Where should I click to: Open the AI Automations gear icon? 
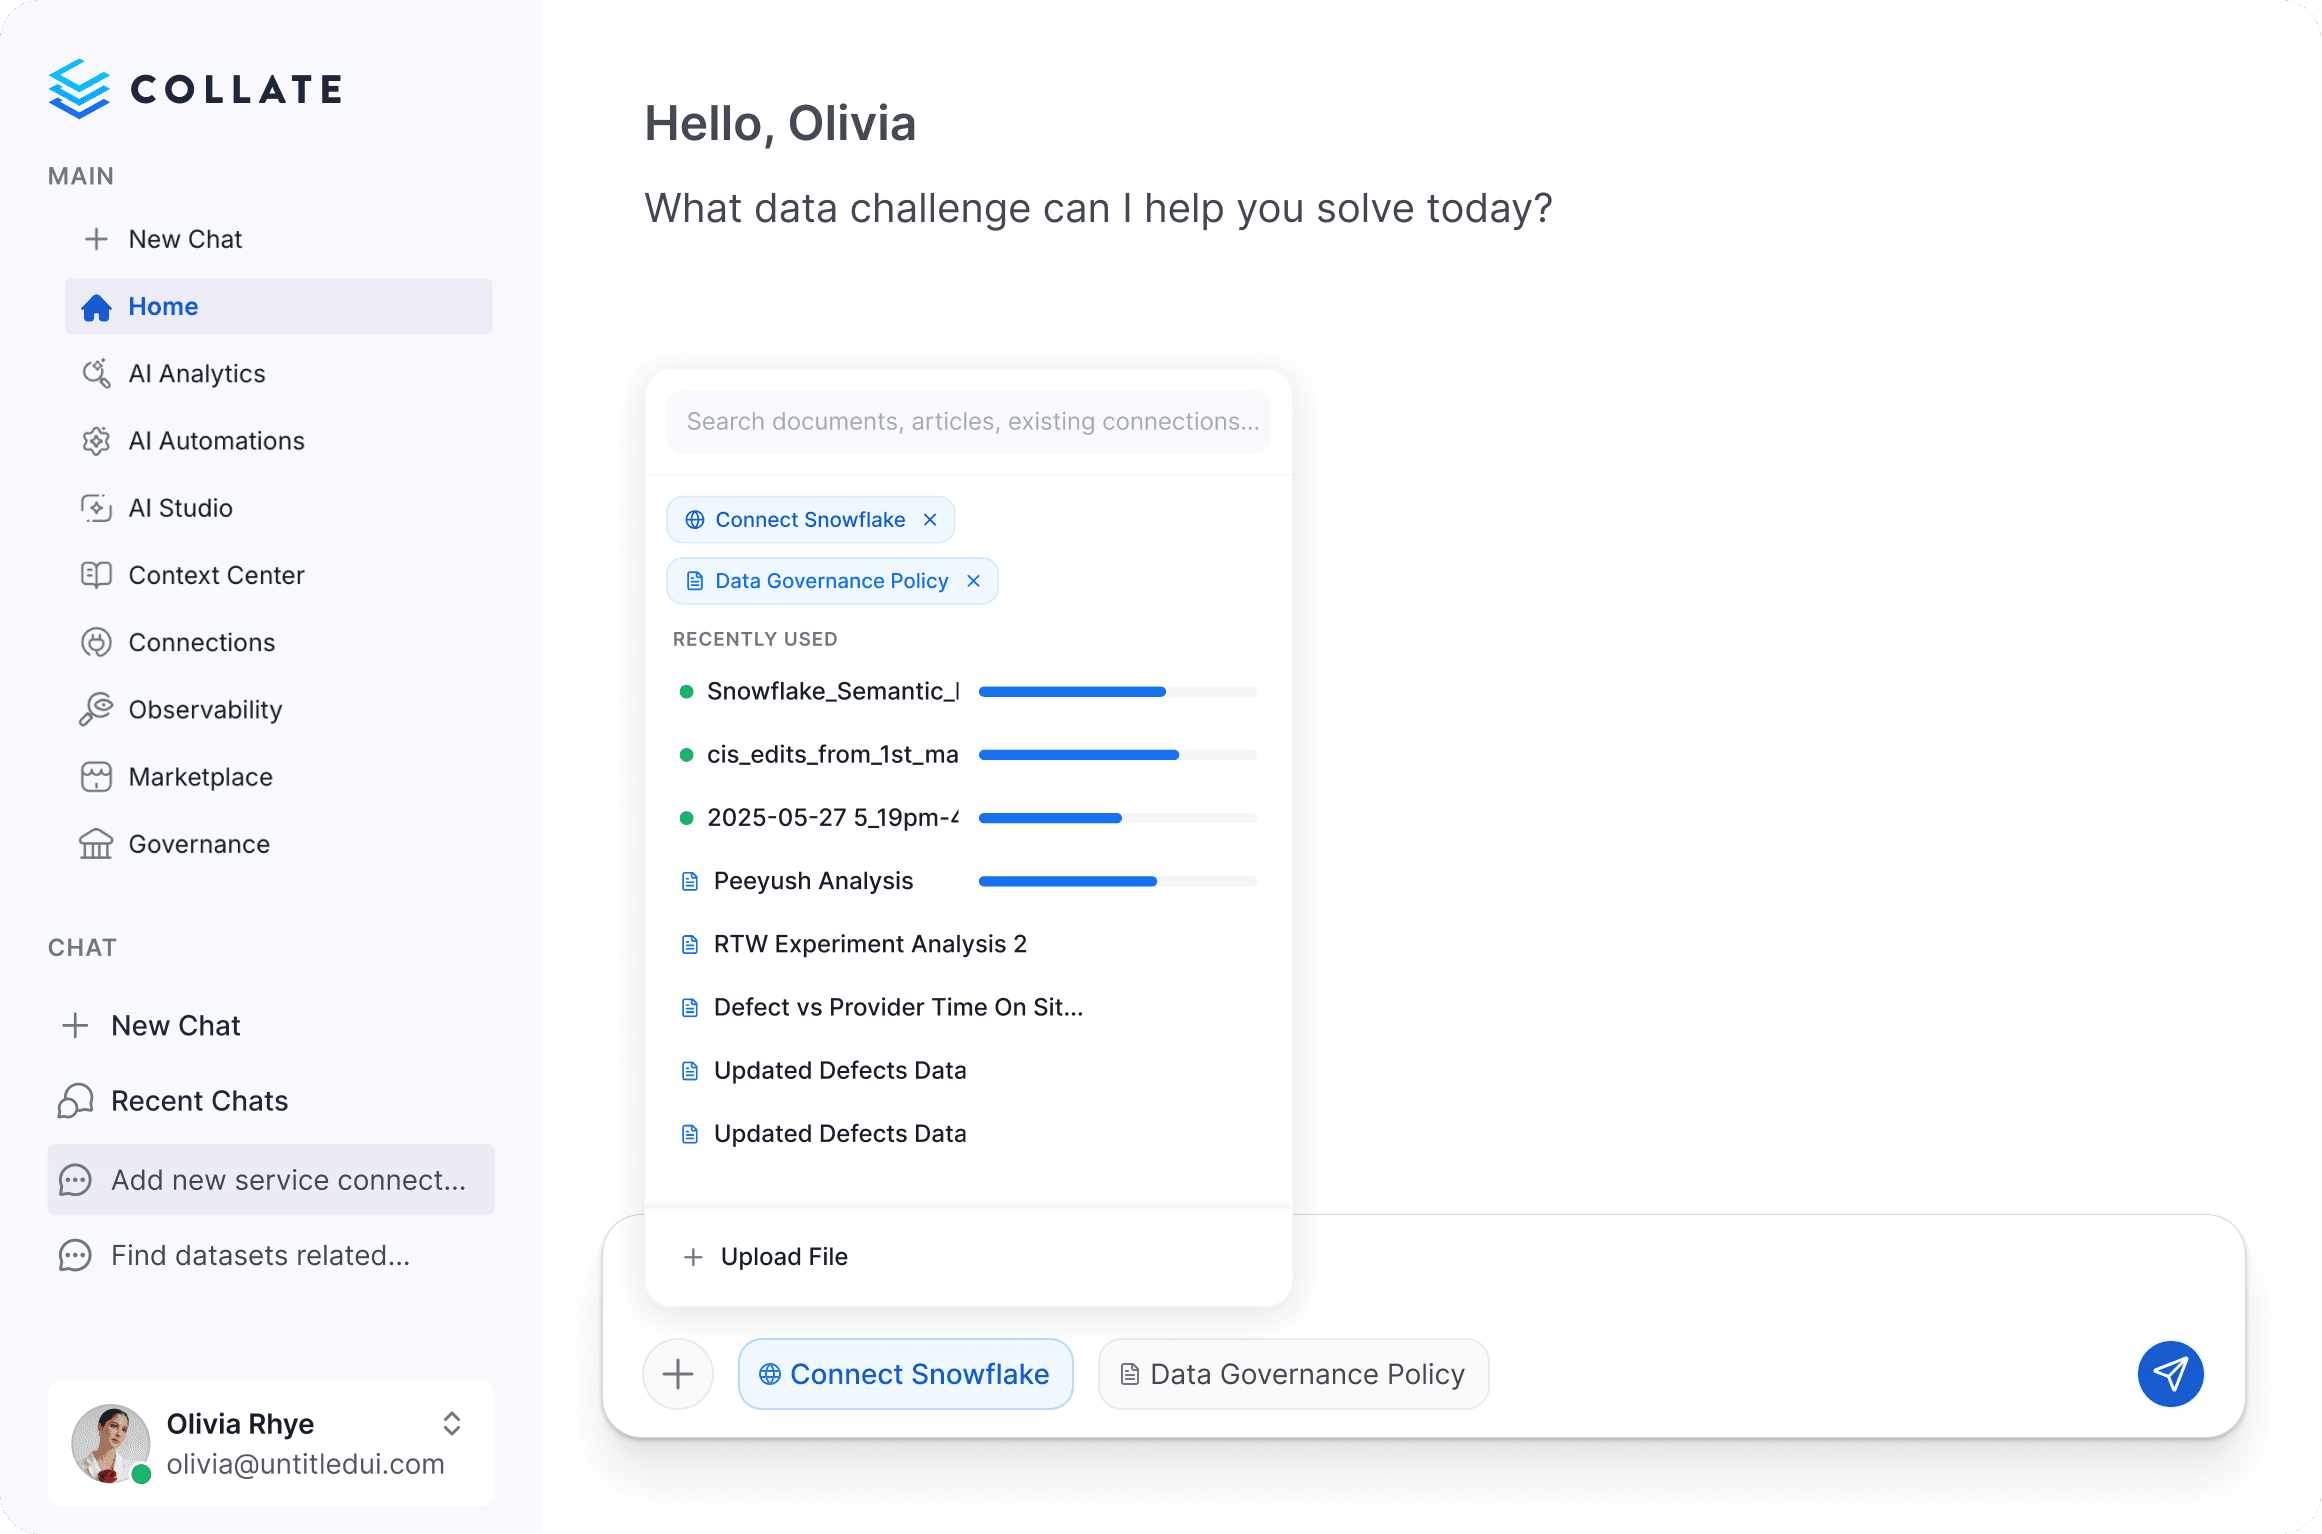[96, 441]
